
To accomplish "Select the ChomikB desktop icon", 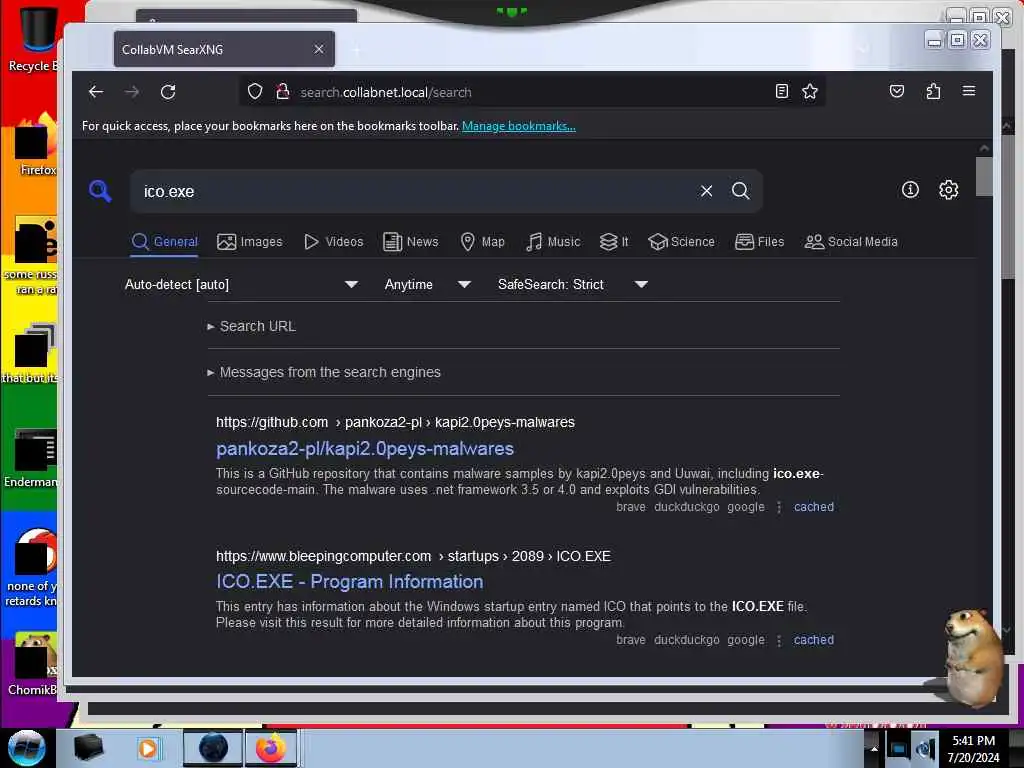I will 33,665.
